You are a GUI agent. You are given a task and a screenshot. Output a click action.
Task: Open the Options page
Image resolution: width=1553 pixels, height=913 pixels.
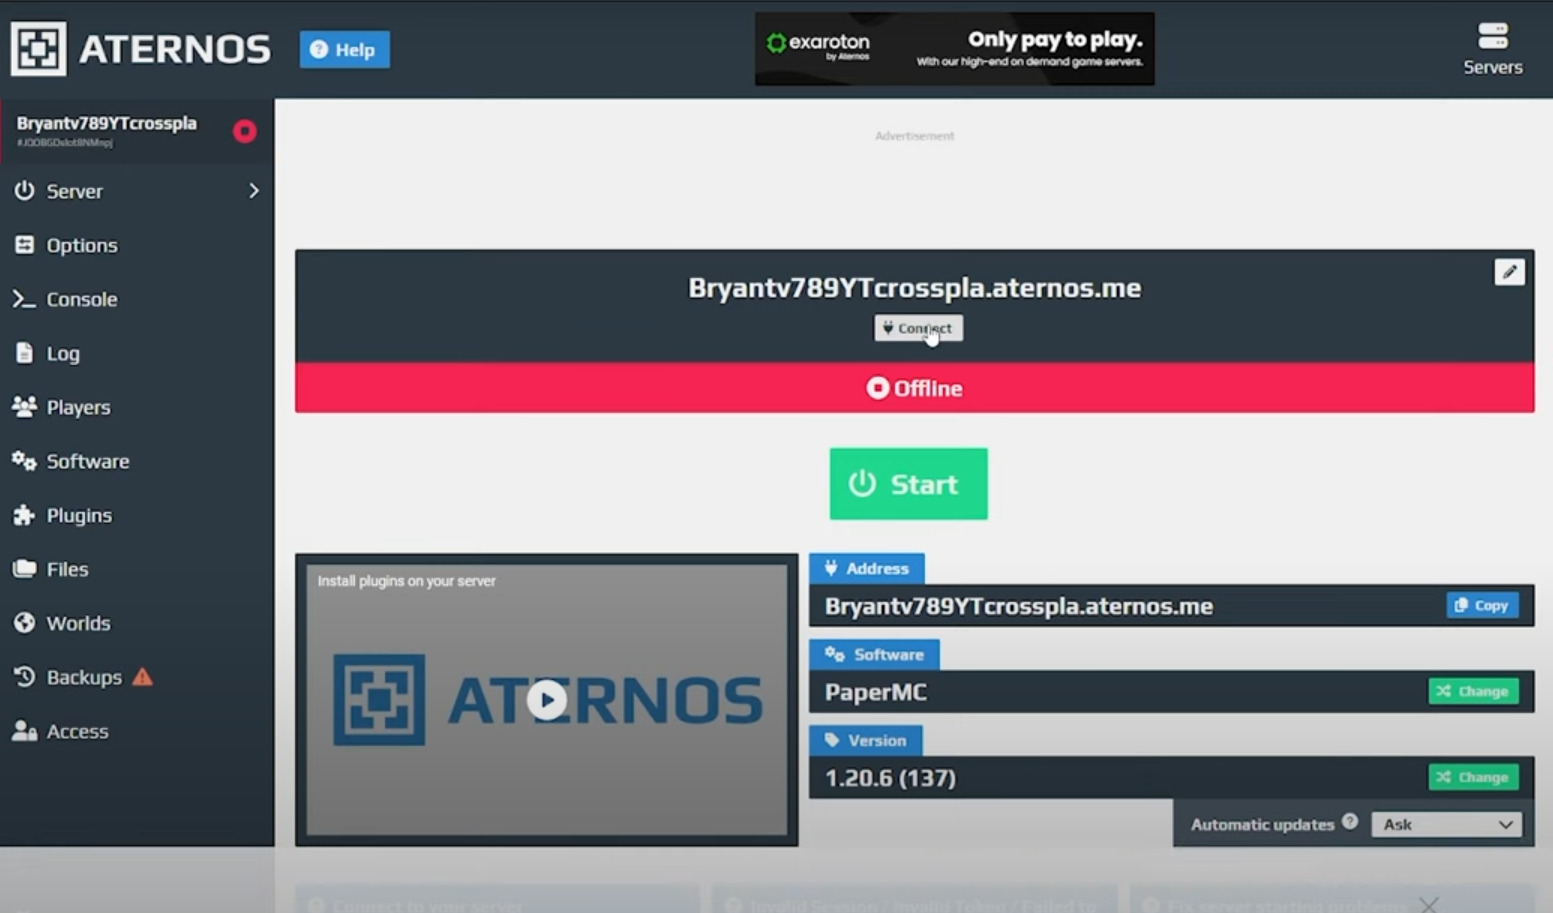(137, 245)
